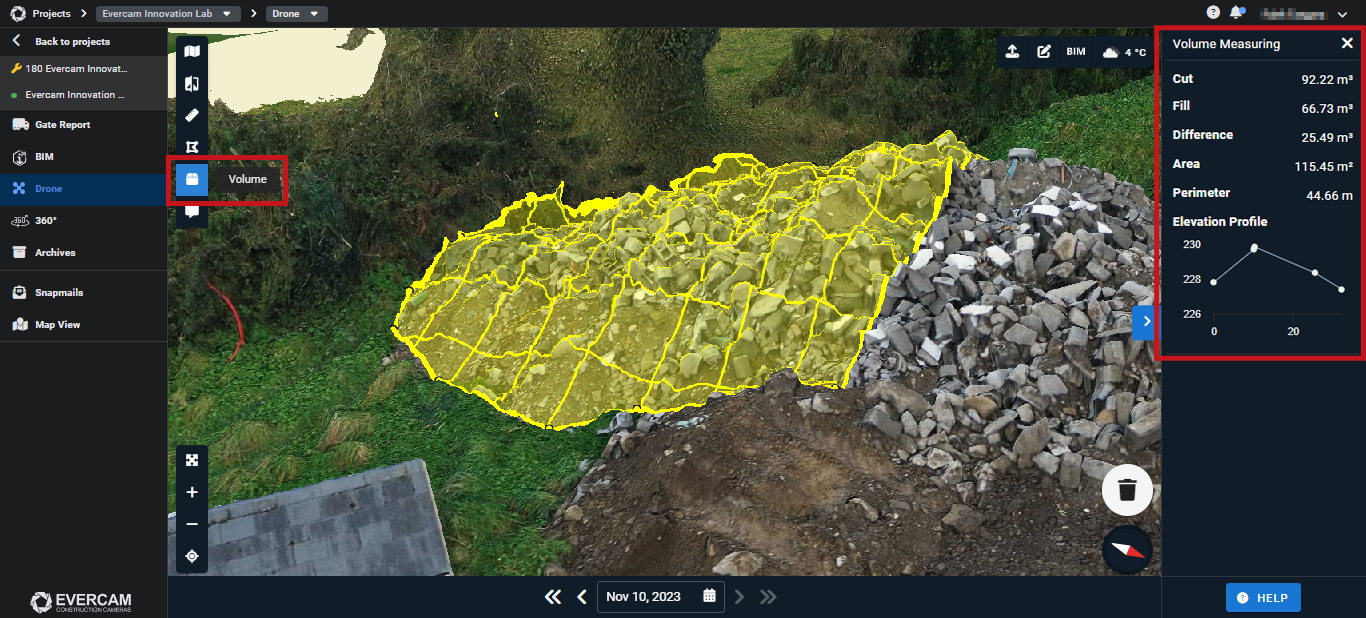Open the Archives section
The image size is (1366, 618).
point(83,253)
